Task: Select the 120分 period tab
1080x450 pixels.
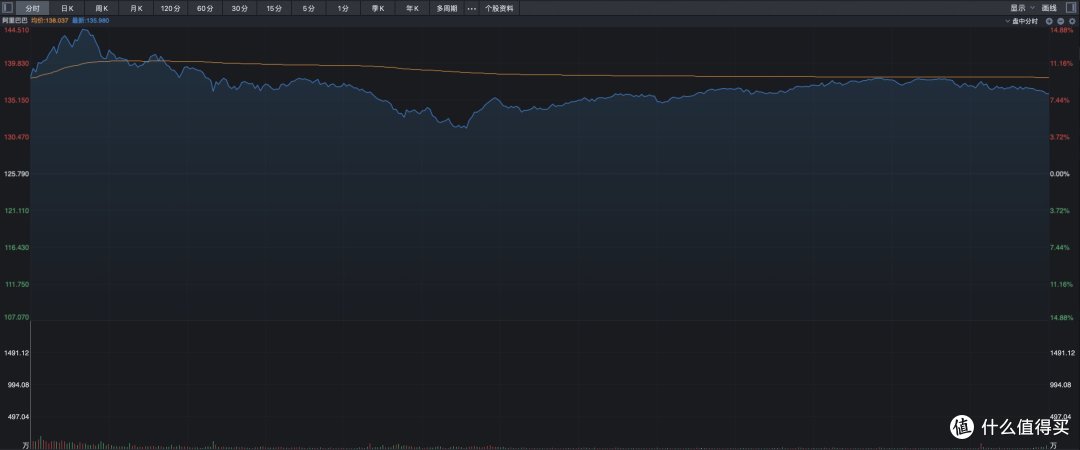Action: pyautogui.click(x=171, y=8)
